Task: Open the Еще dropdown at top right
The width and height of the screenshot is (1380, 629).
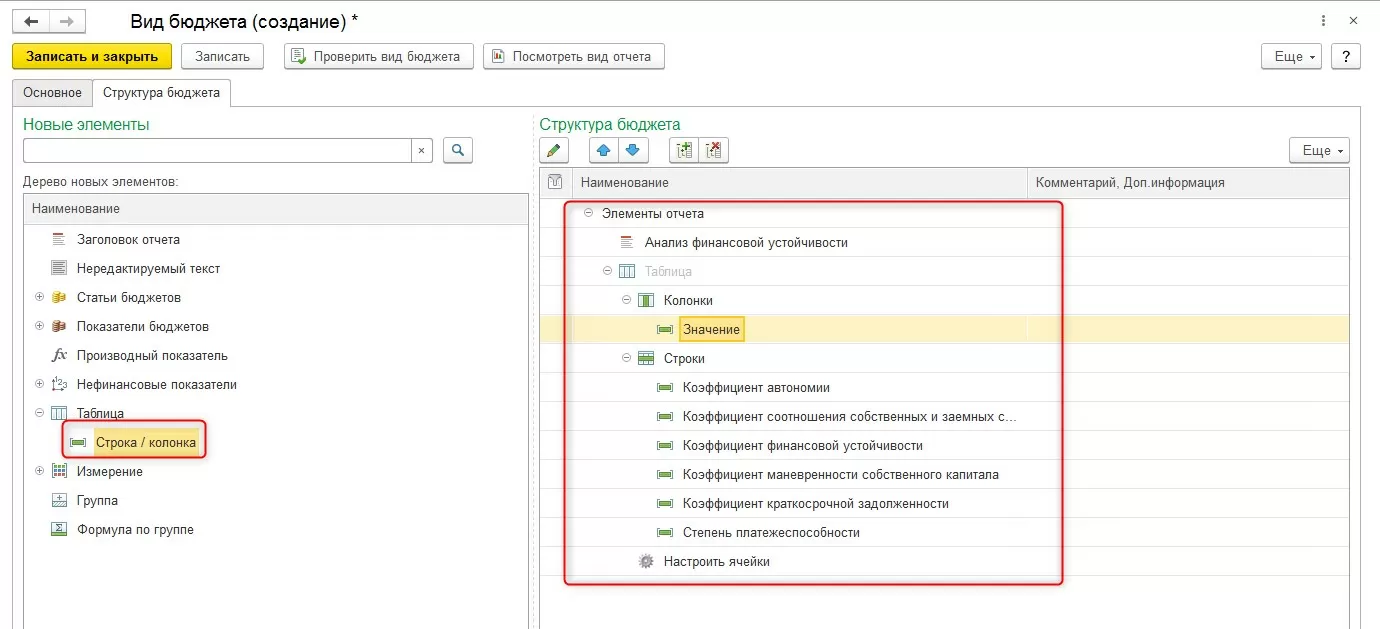Action: coord(1291,56)
